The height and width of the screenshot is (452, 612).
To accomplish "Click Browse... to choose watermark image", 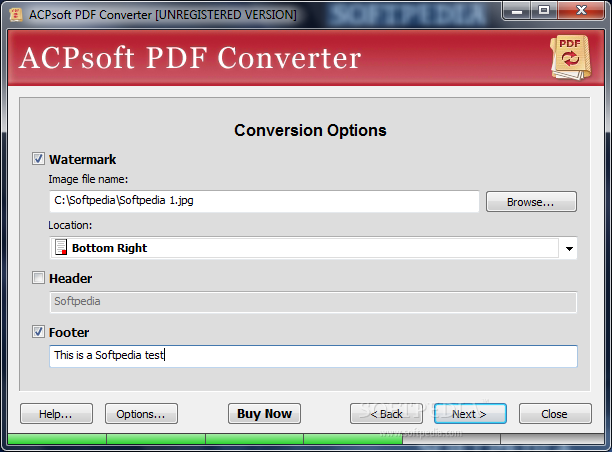I will tap(531, 202).
